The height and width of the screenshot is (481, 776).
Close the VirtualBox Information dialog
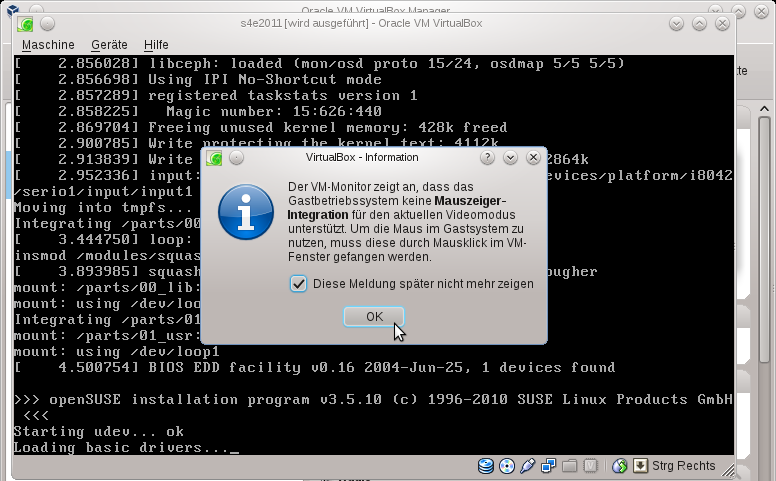click(x=533, y=158)
